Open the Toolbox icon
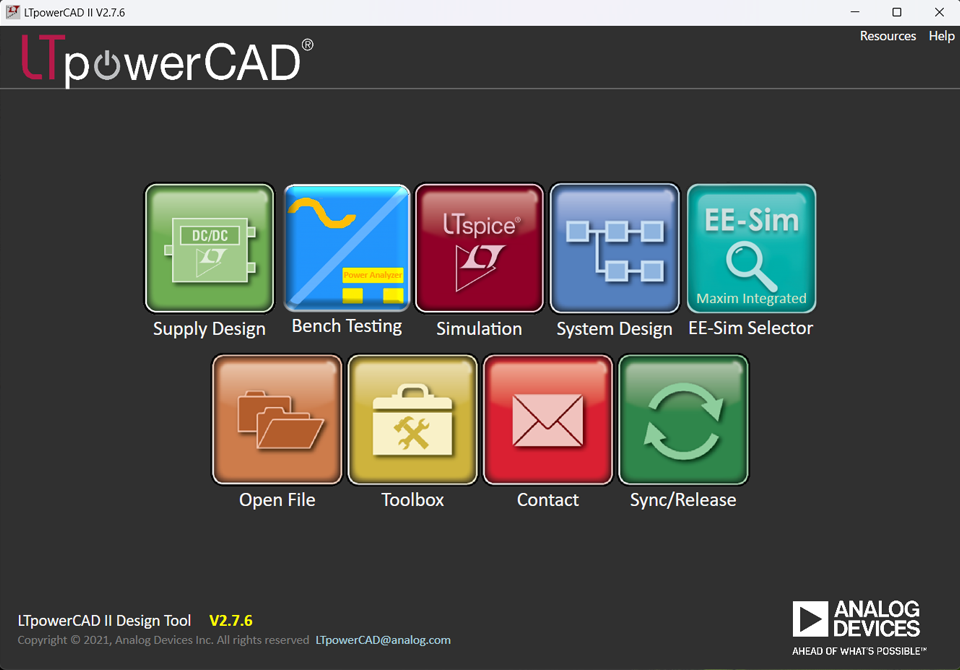 (x=412, y=419)
